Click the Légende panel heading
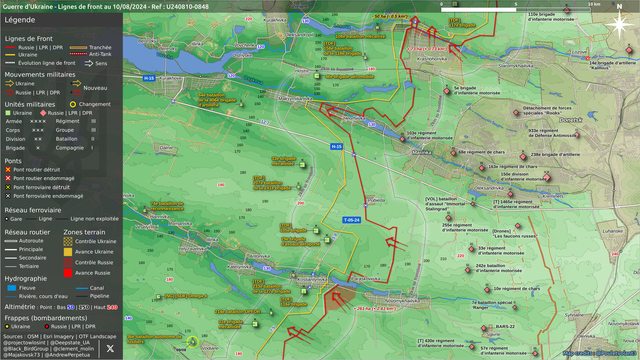 click(x=20, y=20)
